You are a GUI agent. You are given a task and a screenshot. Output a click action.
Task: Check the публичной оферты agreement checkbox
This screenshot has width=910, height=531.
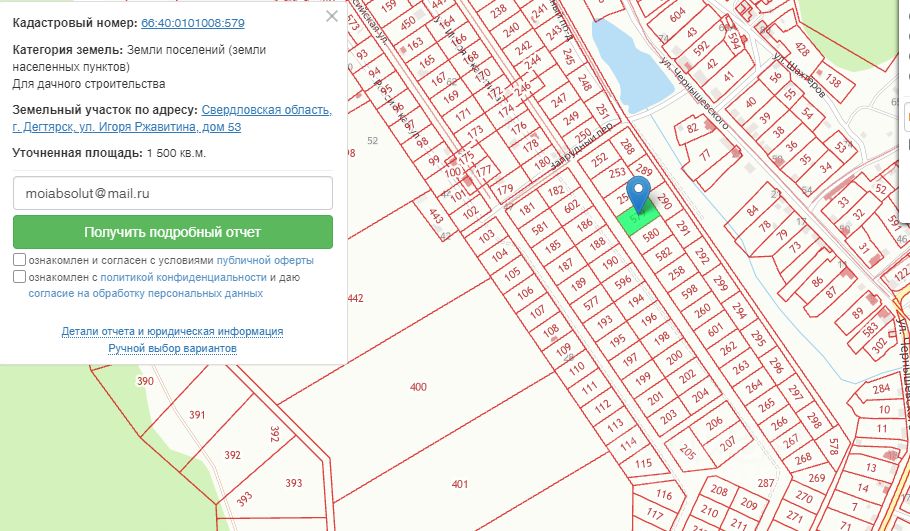[19, 259]
